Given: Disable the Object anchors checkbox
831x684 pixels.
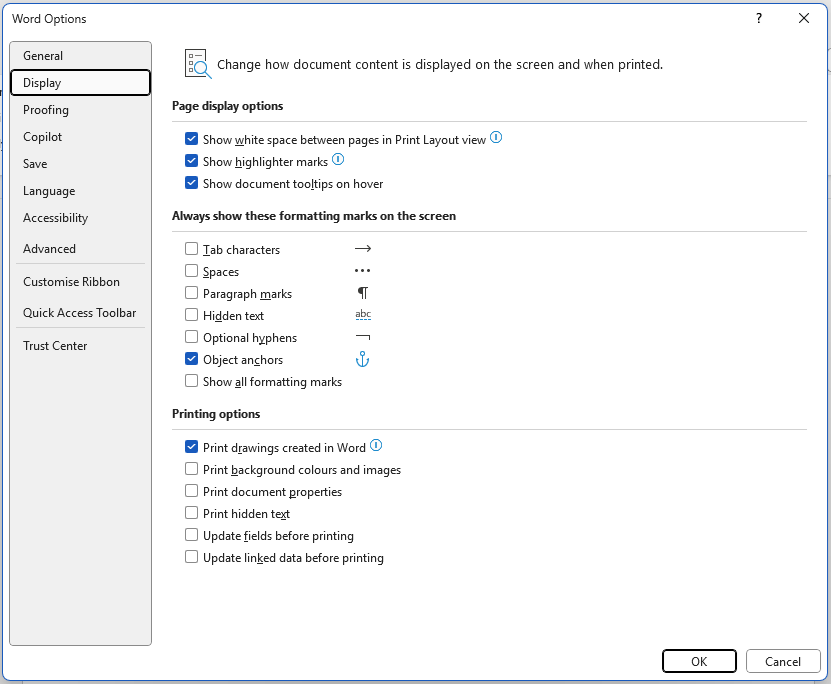Looking at the screenshot, I should [190, 358].
